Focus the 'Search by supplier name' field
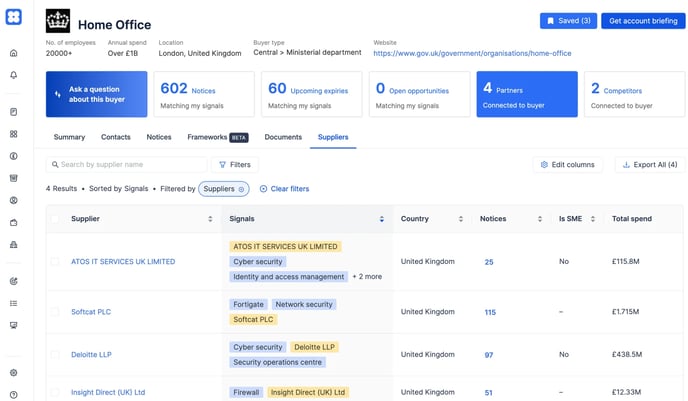 [x=126, y=165]
